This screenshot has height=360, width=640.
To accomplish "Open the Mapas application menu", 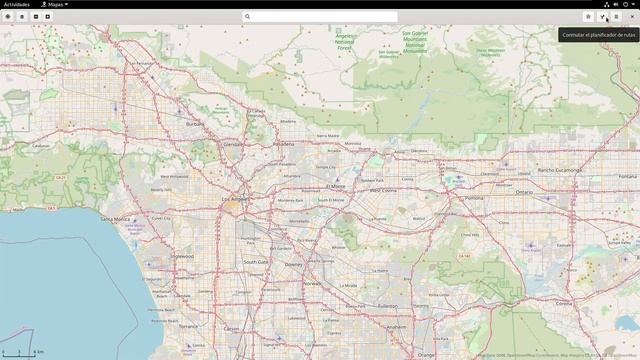I will point(55,4).
